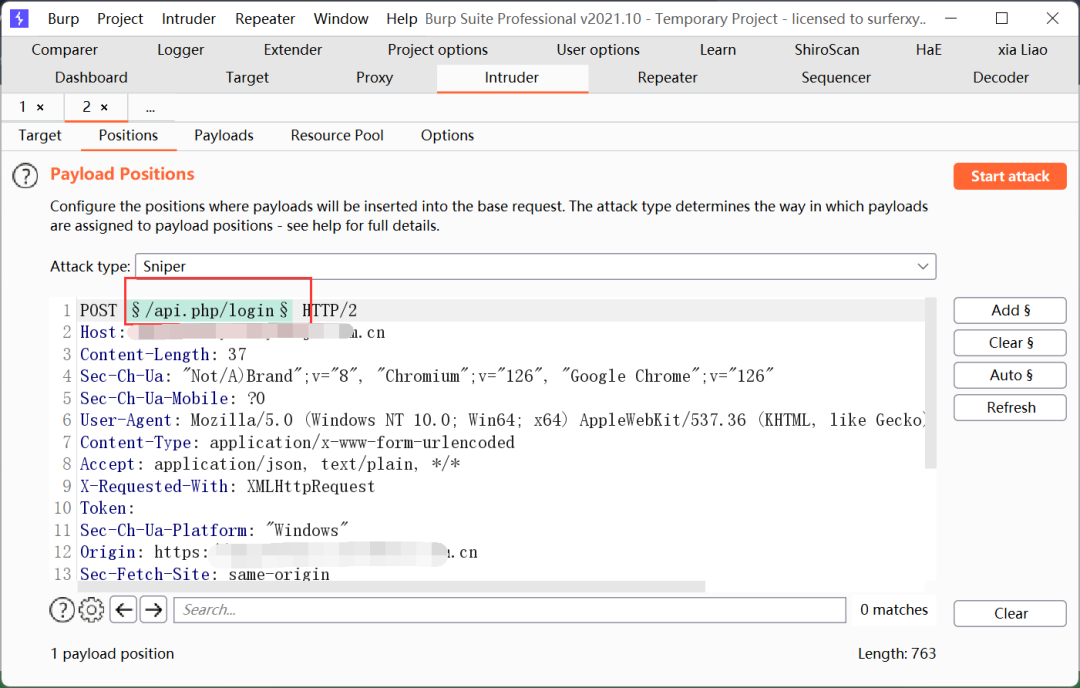Click the Content-Type header line
The image size is (1080, 688).
coord(297,443)
